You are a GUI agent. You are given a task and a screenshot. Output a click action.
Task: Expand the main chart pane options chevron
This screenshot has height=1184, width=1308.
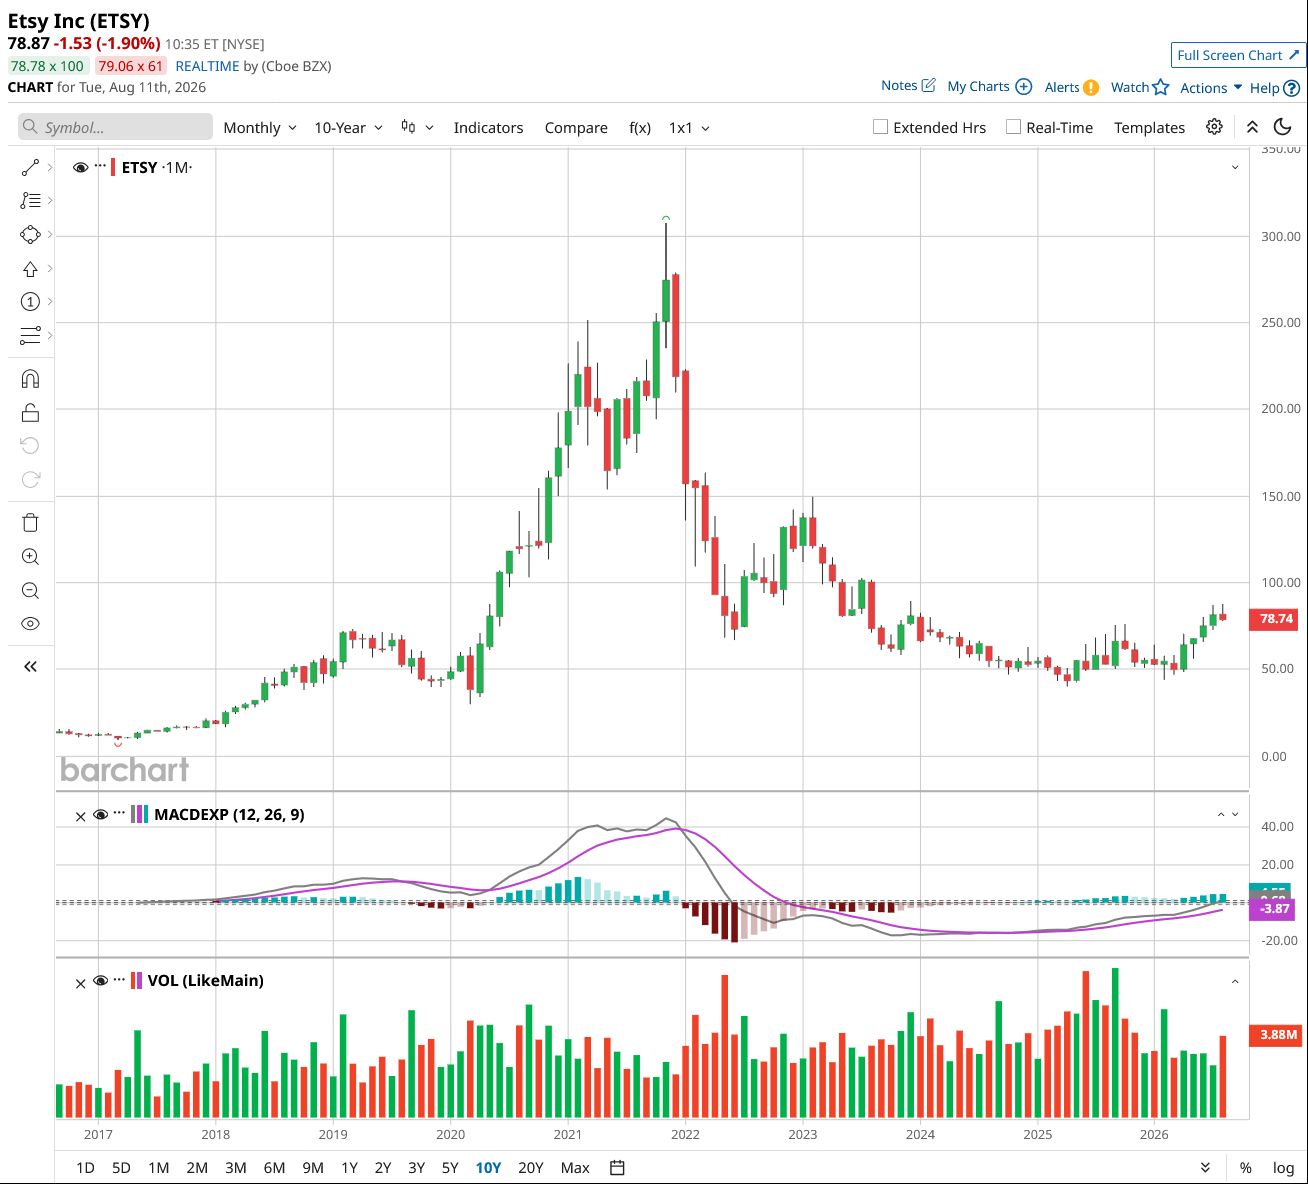pos(1235,167)
